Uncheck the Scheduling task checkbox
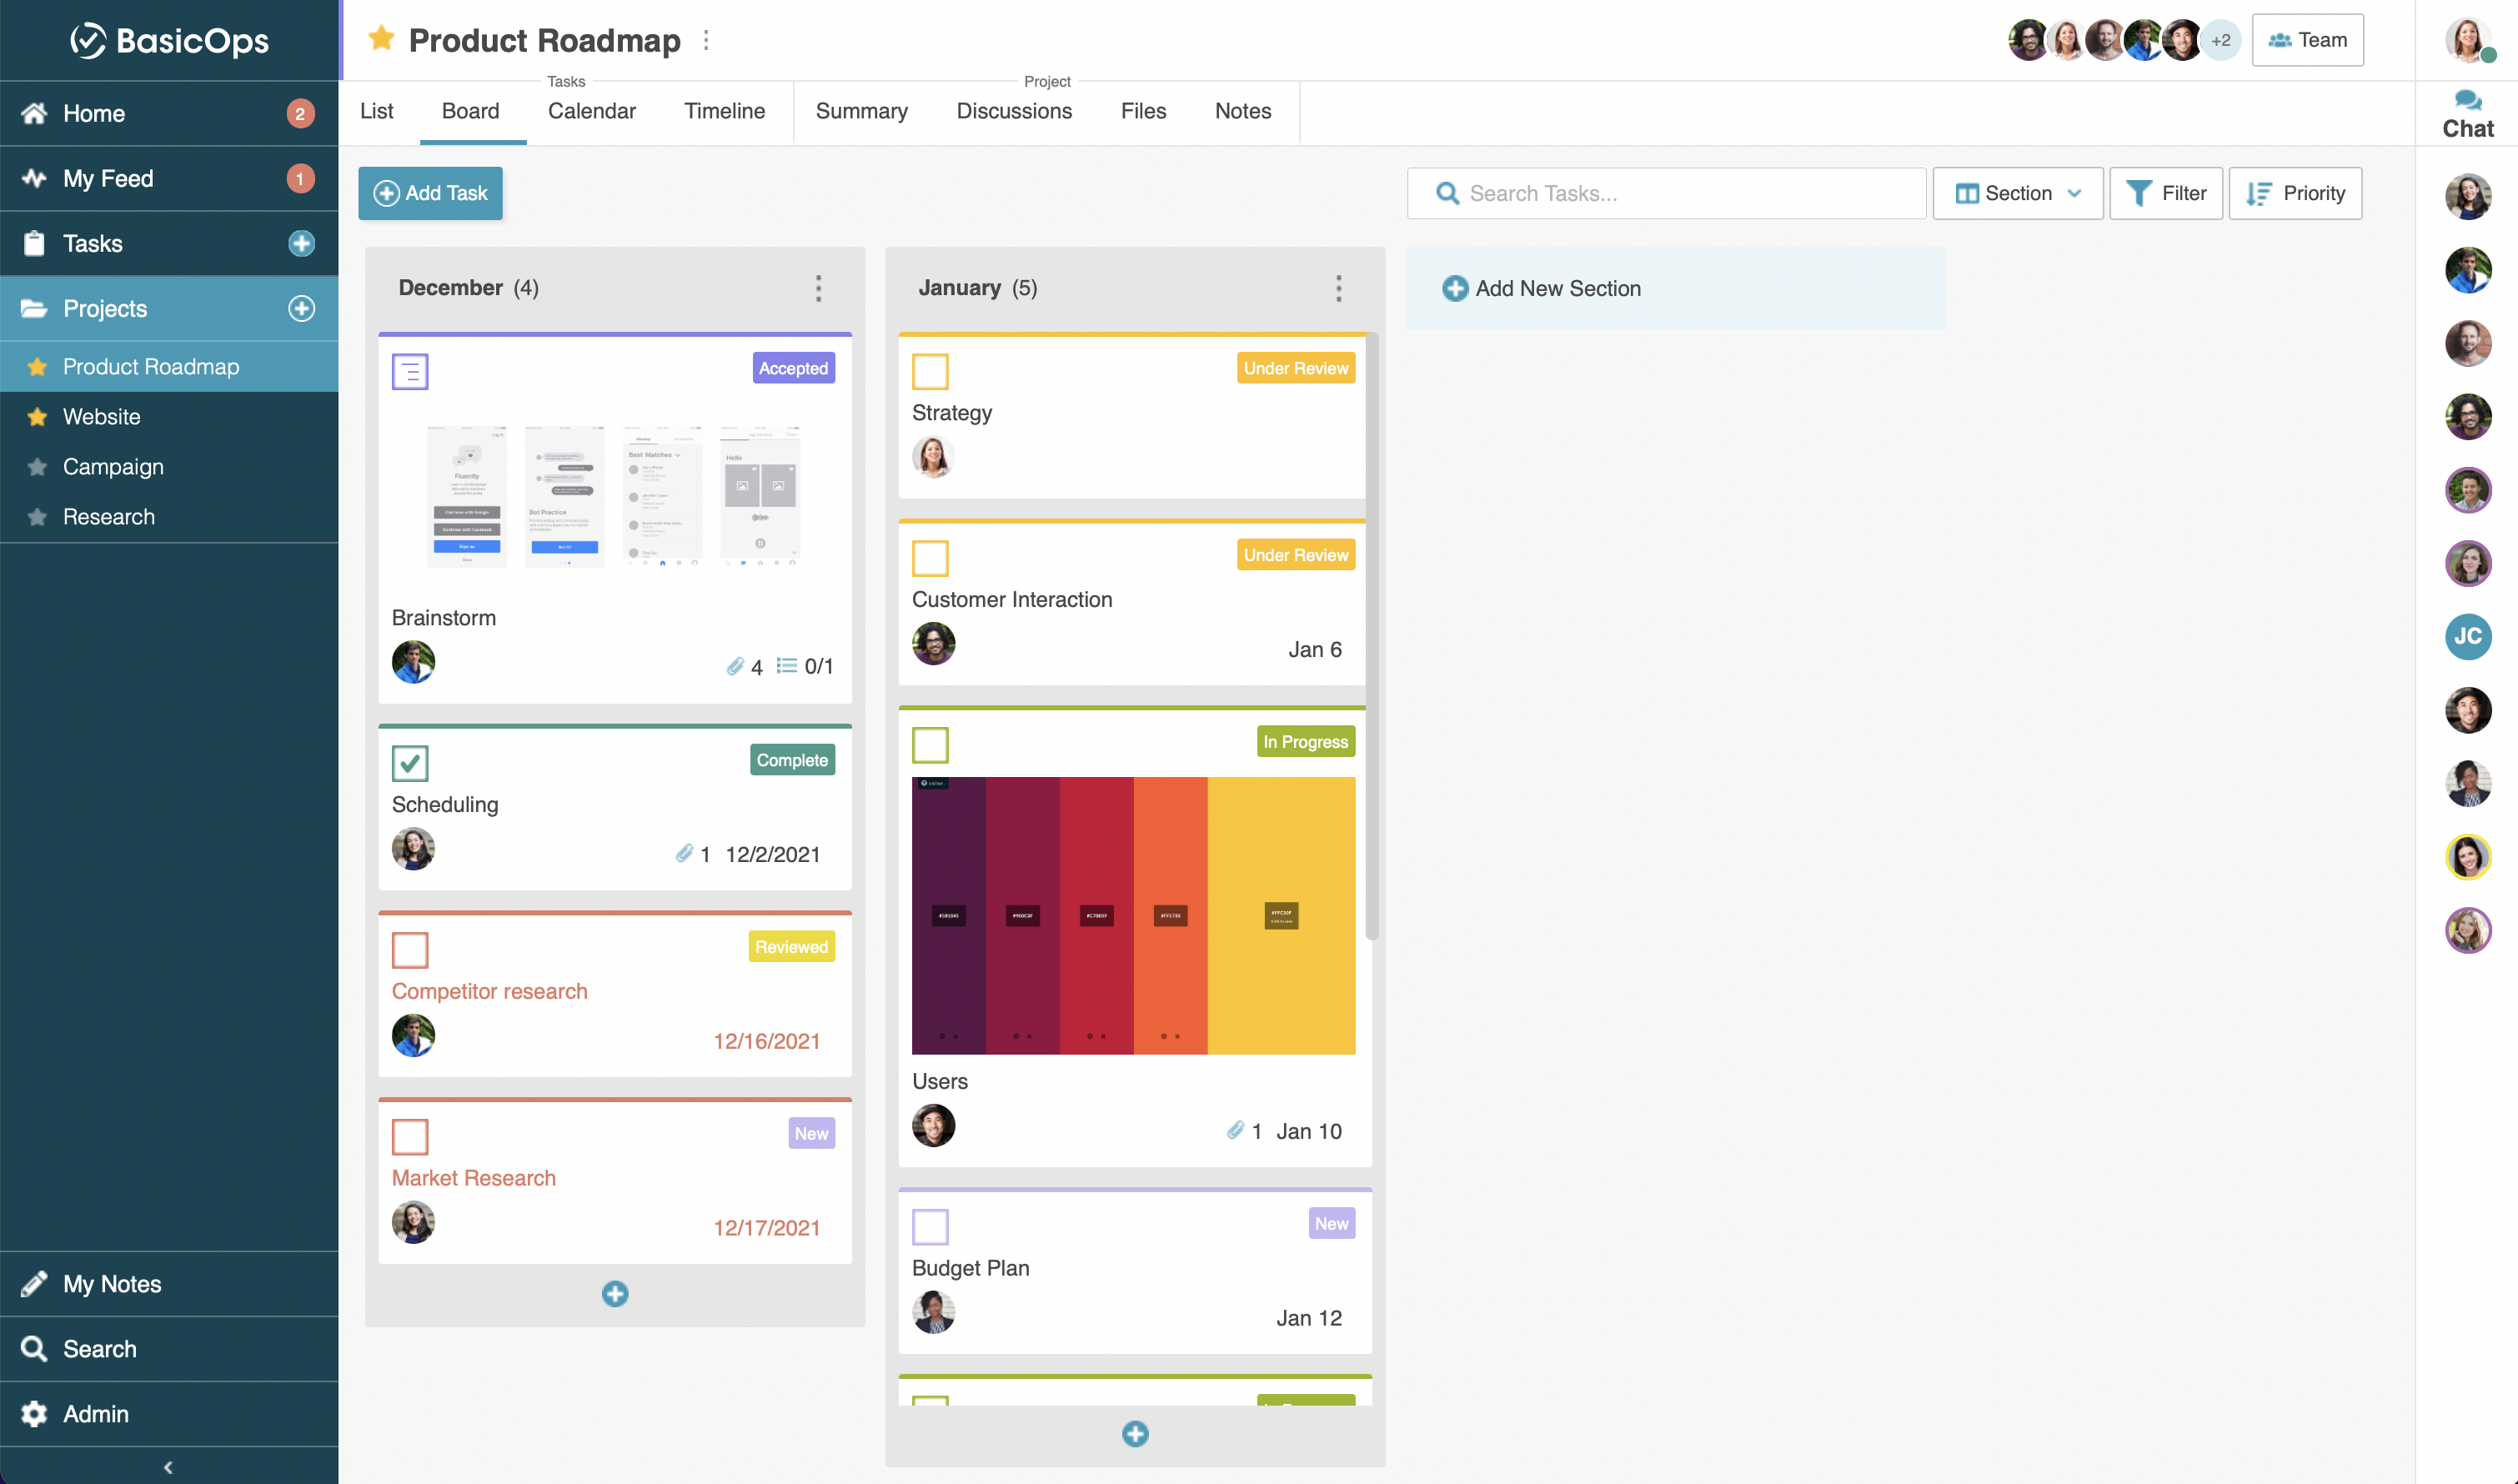 [x=410, y=763]
